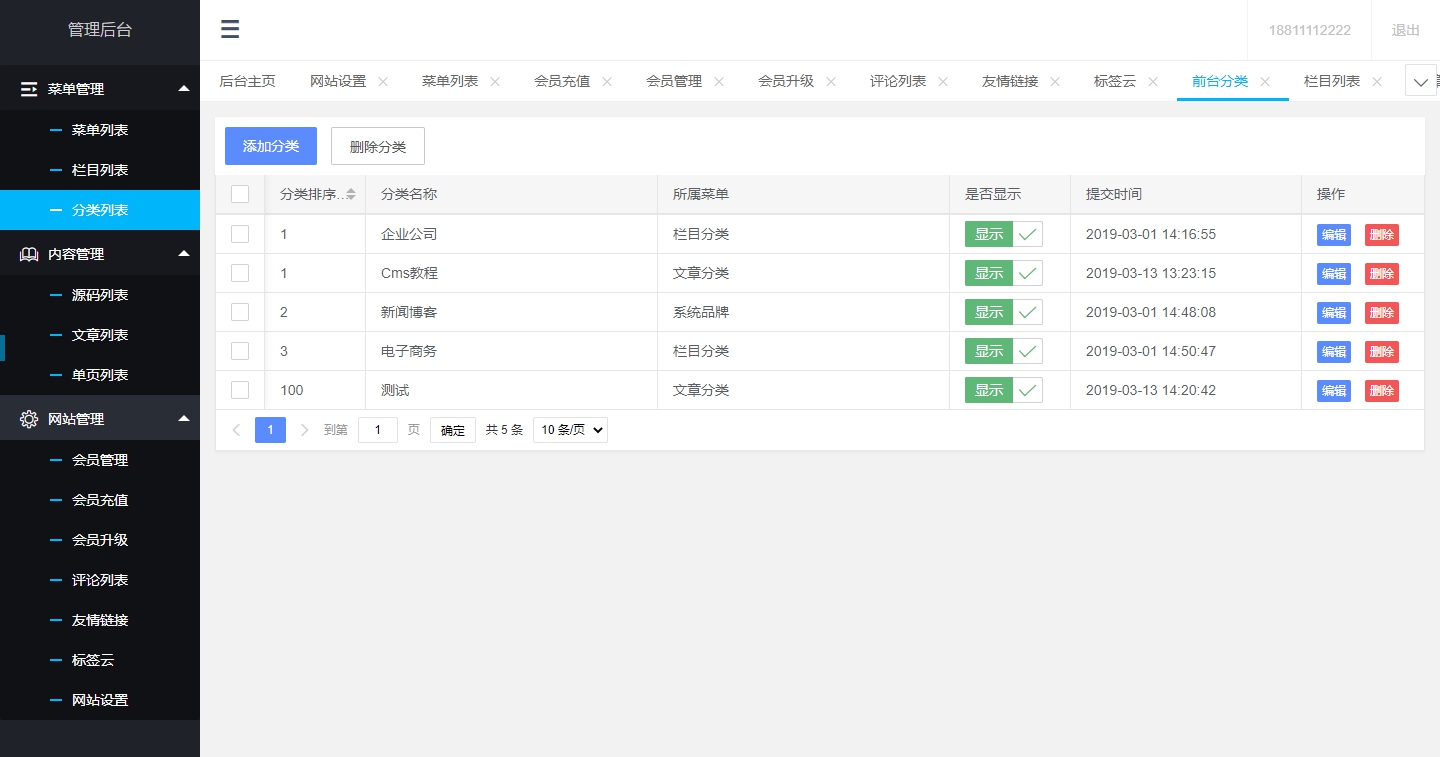Screen dimensions: 1440x757
Task: Open the 10 条/页 page size dropdown
Action: point(569,429)
